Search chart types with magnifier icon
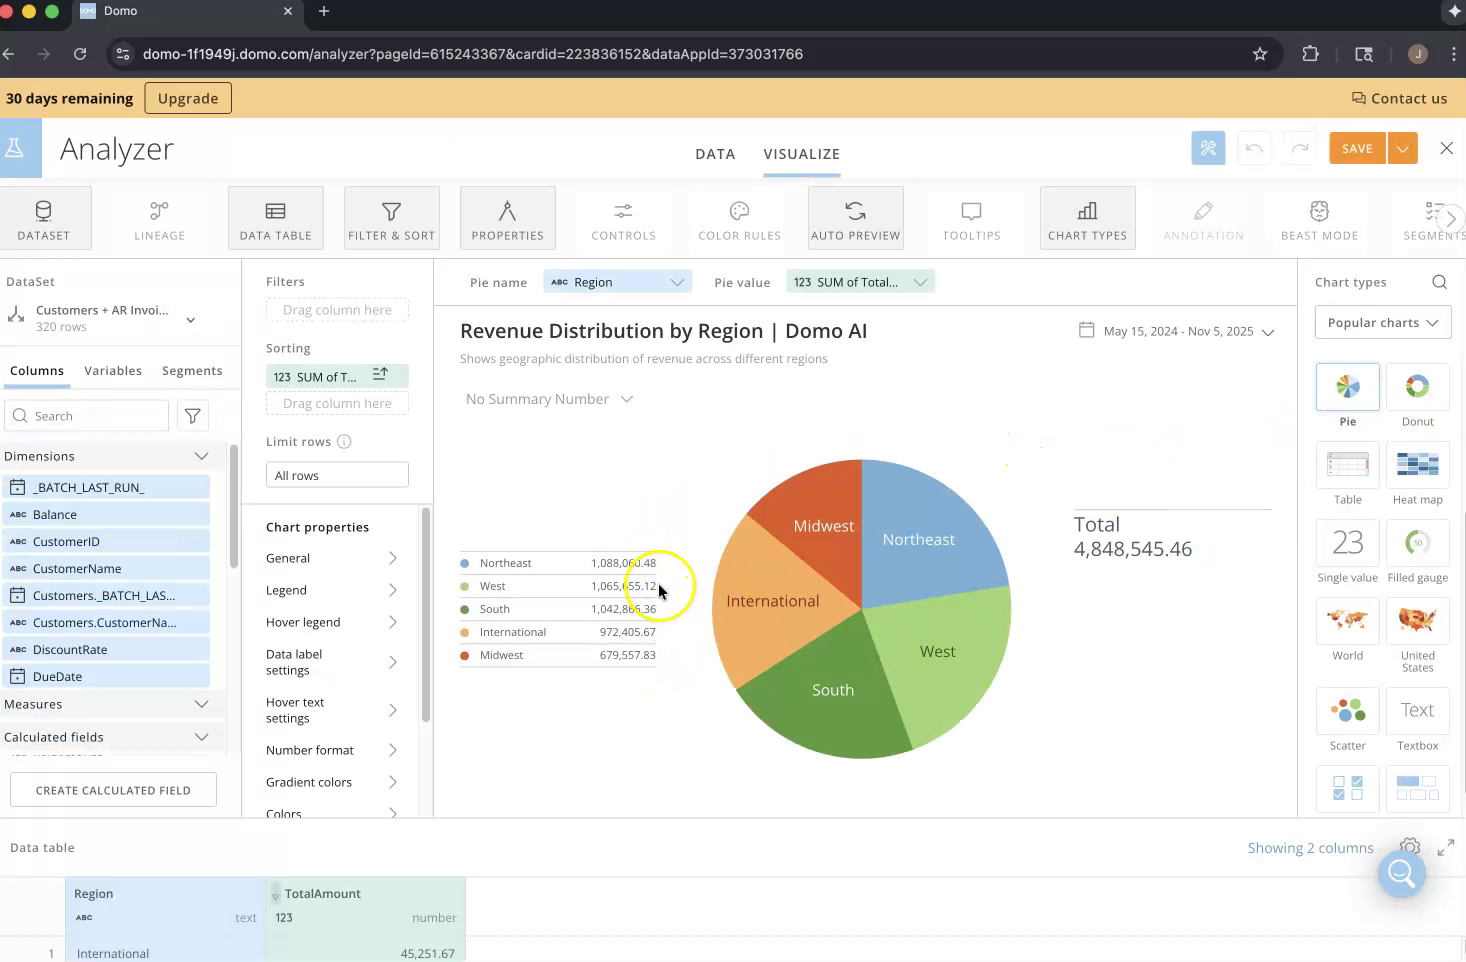This screenshot has height=962, width=1466. pyautogui.click(x=1439, y=282)
